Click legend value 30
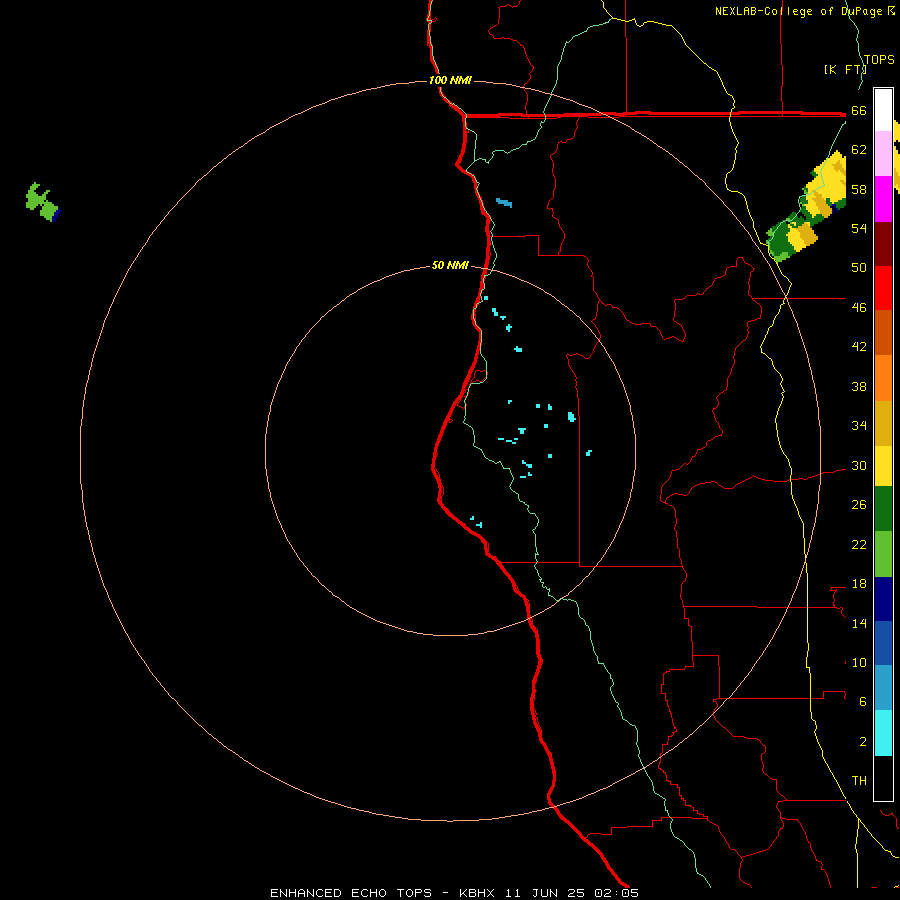This screenshot has width=900, height=900. click(859, 465)
